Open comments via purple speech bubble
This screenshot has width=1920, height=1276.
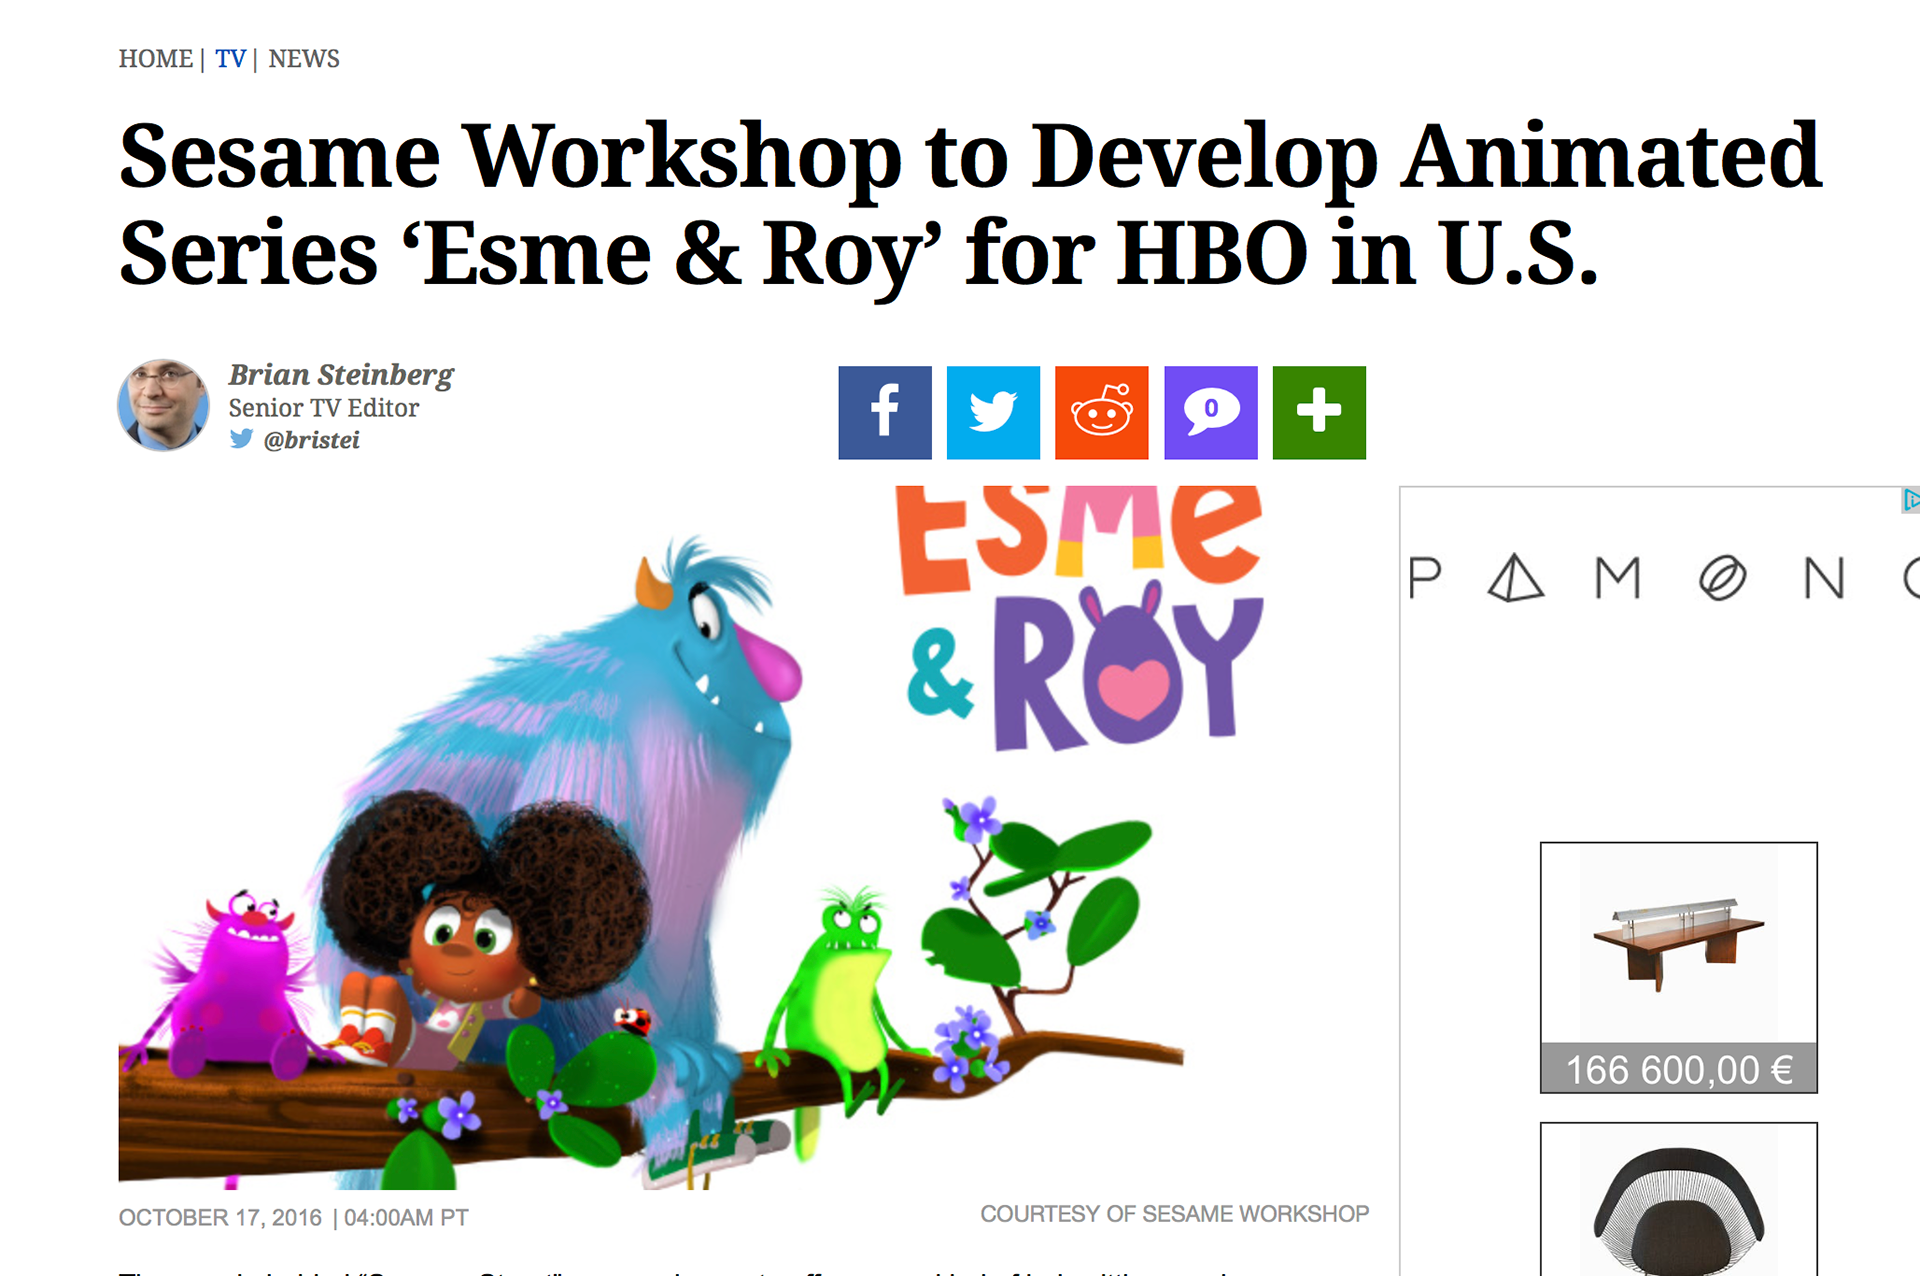[1210, 412]
